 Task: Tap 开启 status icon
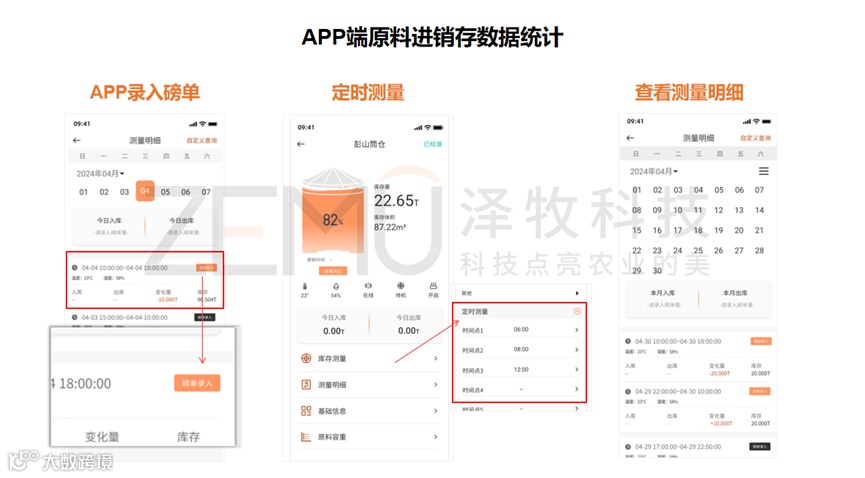point(433,286)
